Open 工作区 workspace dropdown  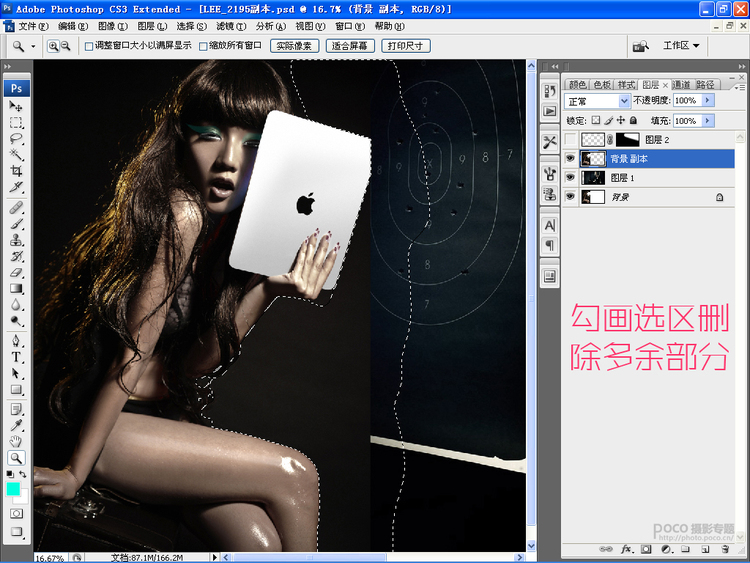point(681,45)
